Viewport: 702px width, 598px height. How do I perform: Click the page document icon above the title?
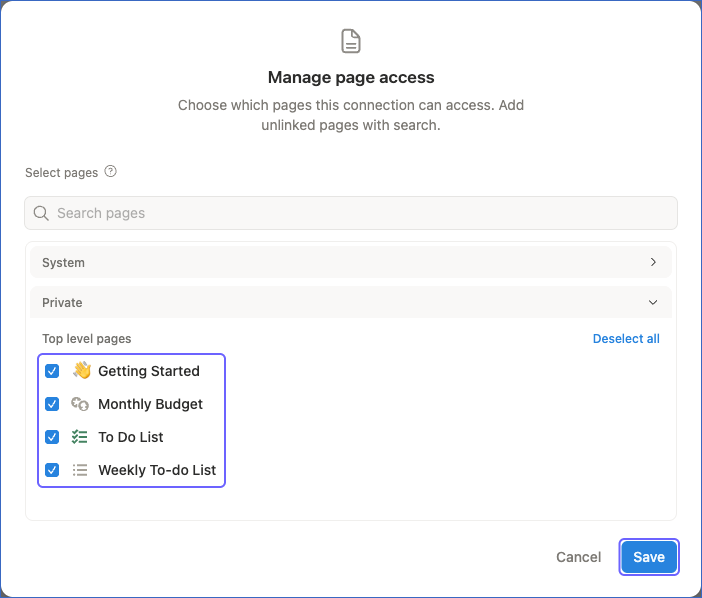coord(351,41)
